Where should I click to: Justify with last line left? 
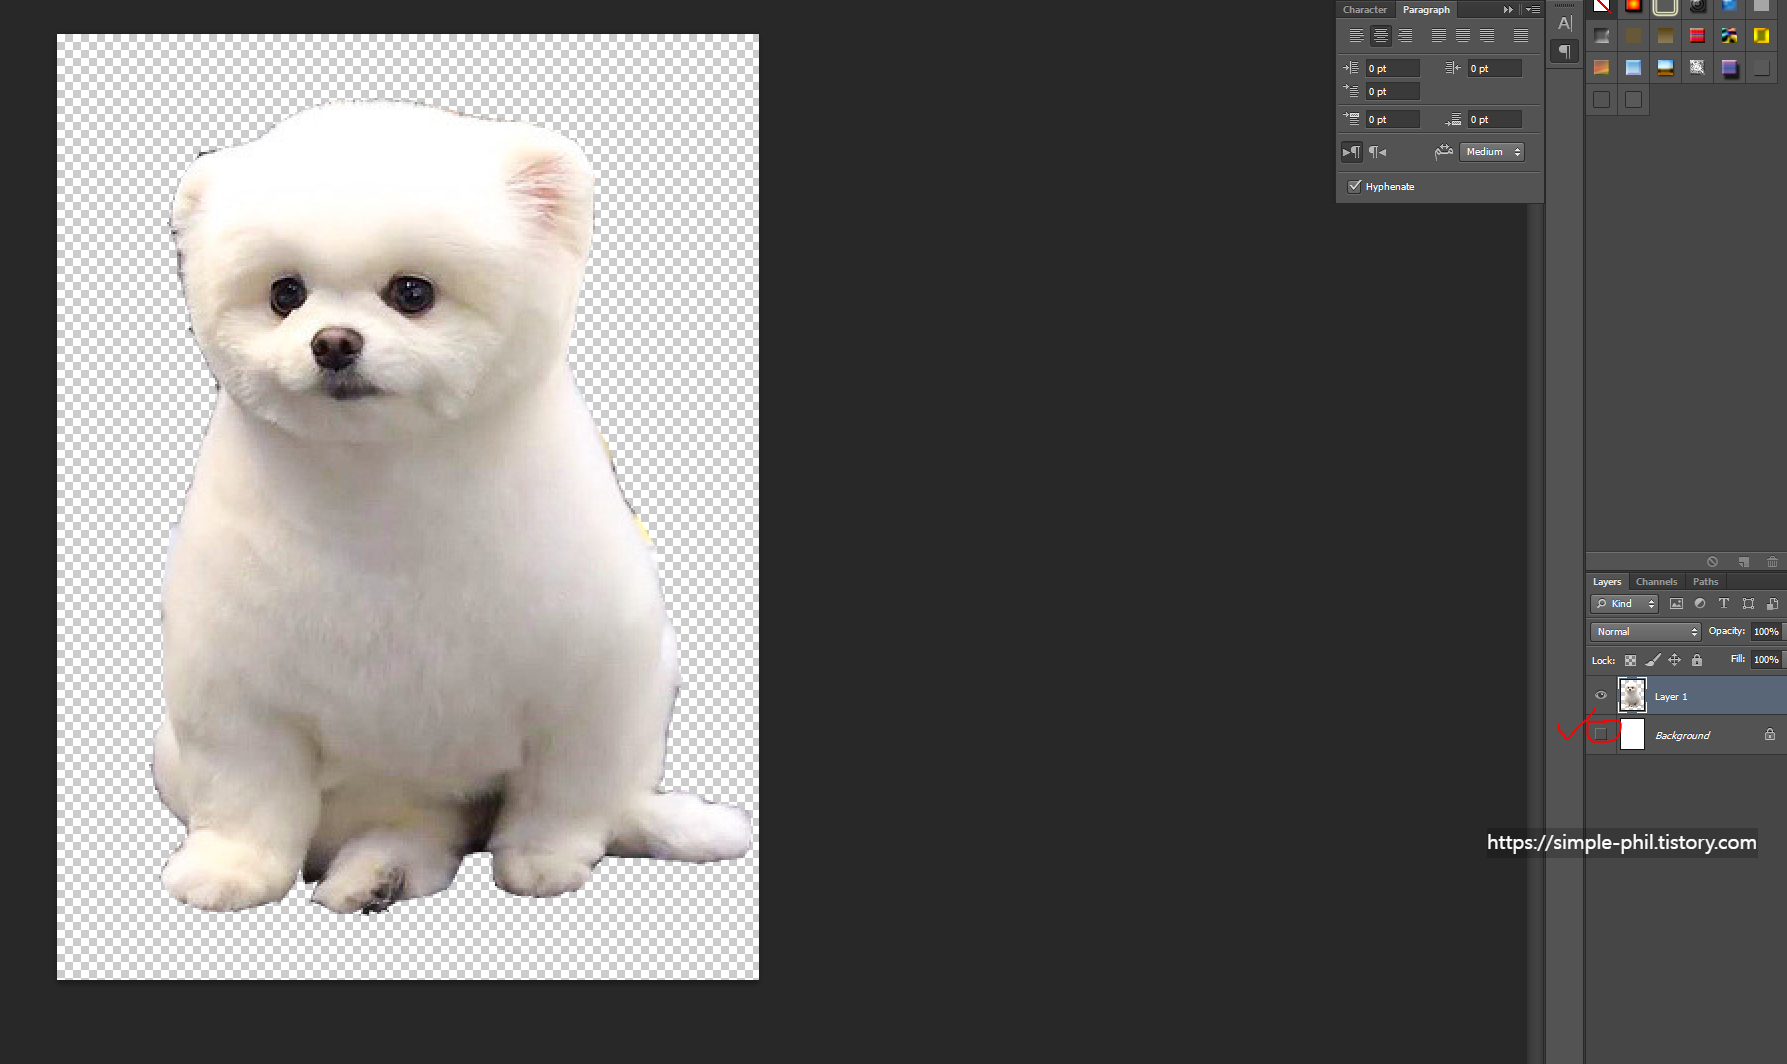tap(1438, 36)
